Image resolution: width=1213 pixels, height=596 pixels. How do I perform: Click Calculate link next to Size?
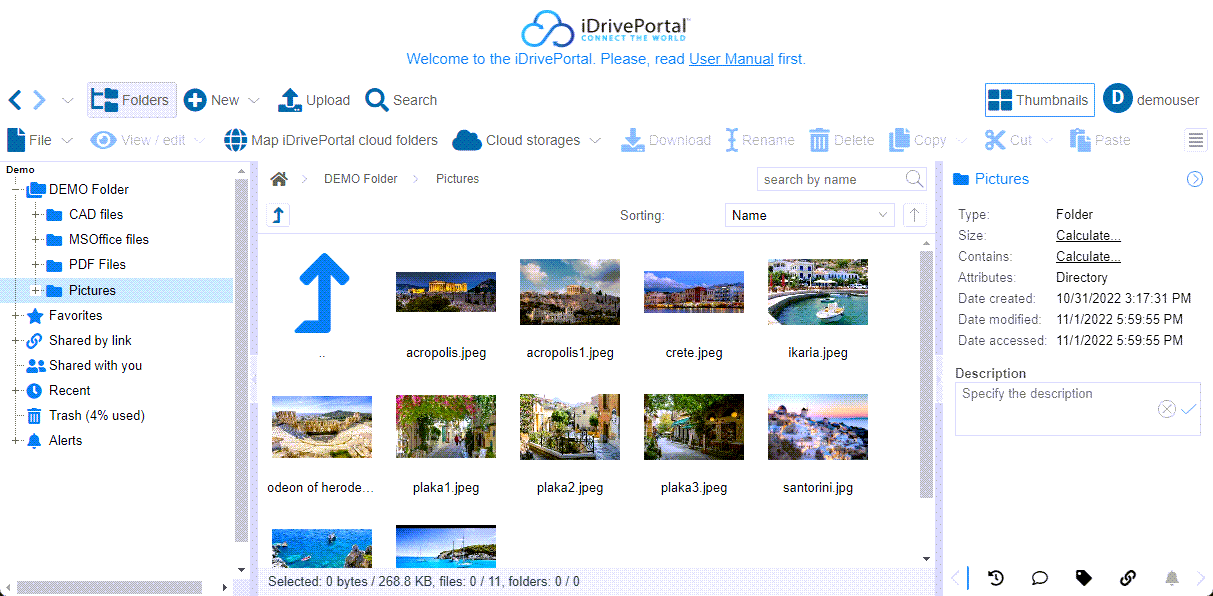tap(1088, 236)
